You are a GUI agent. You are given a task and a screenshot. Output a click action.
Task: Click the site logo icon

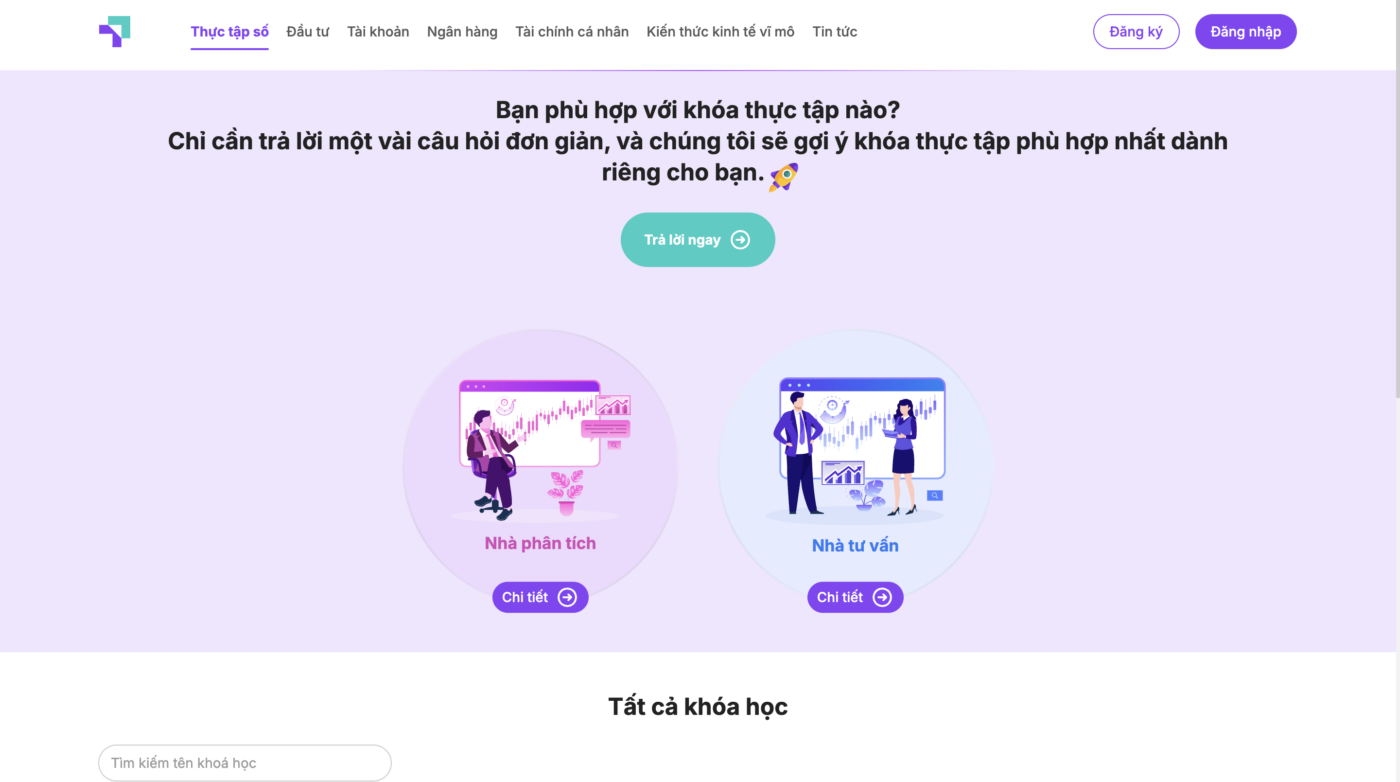coord(114,32)
